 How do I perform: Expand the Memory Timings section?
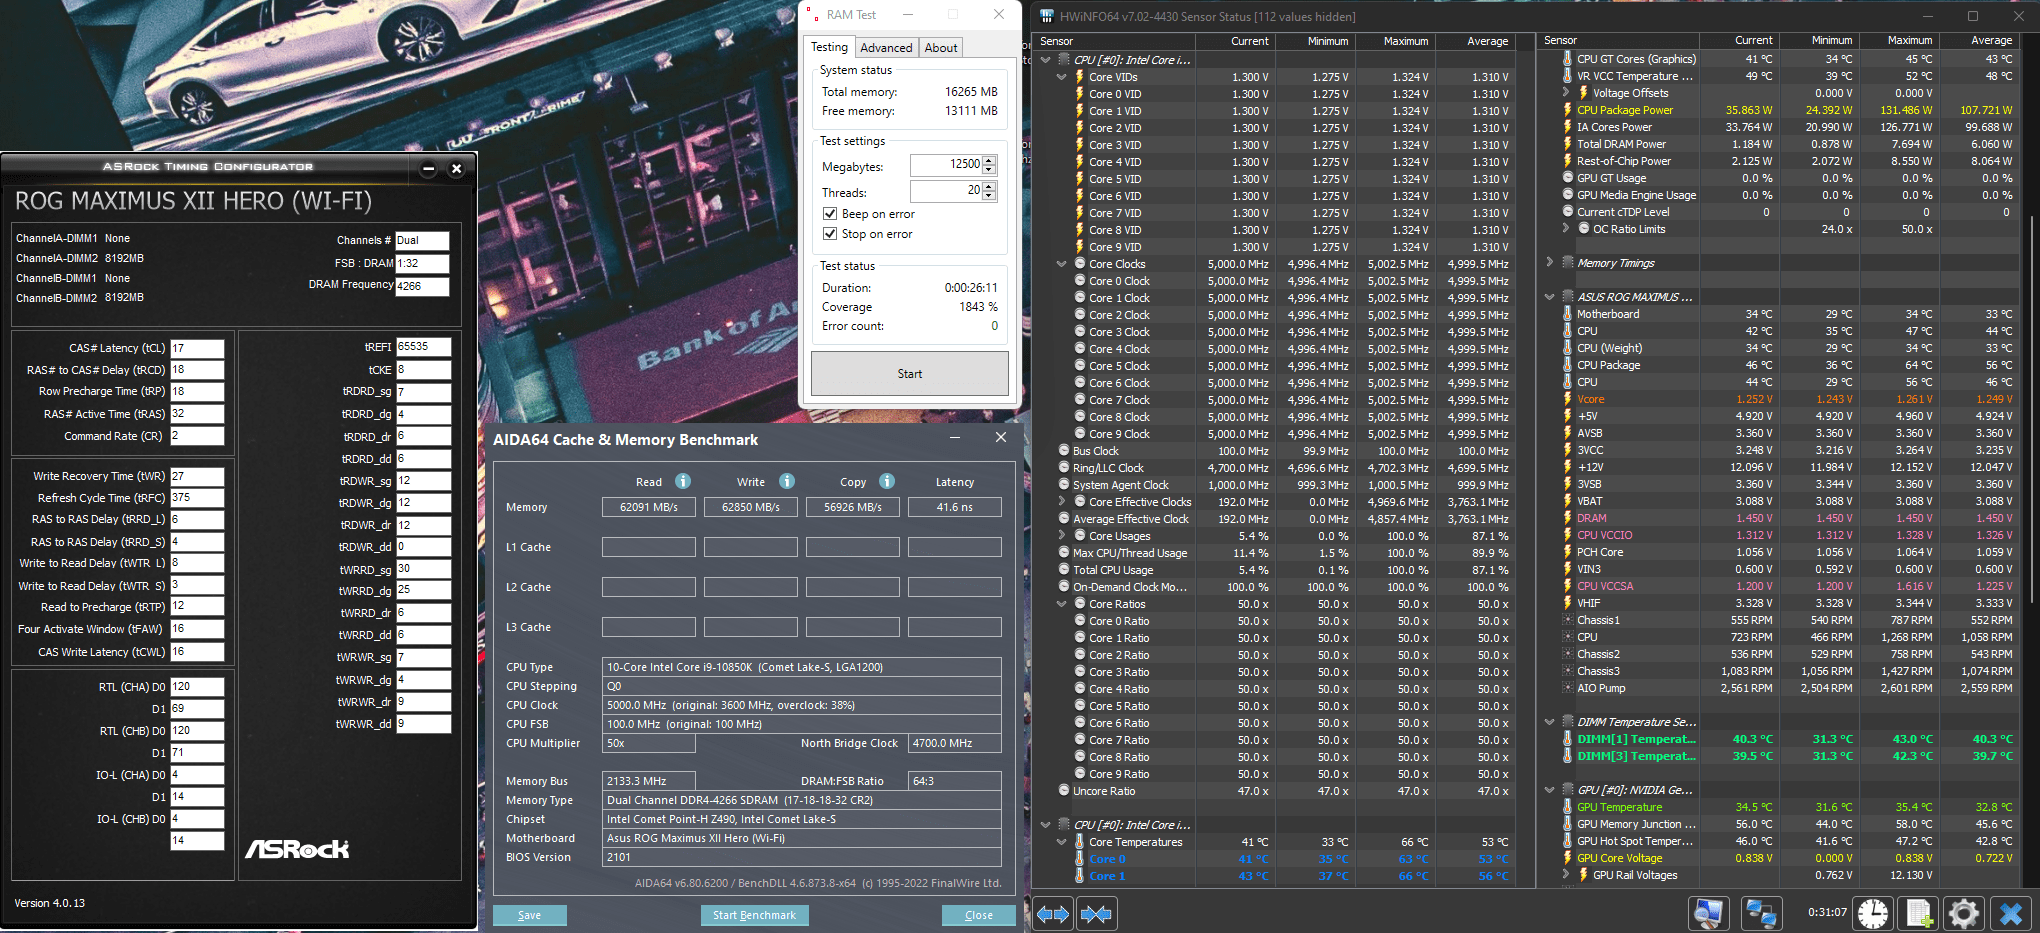point(1550,262)
